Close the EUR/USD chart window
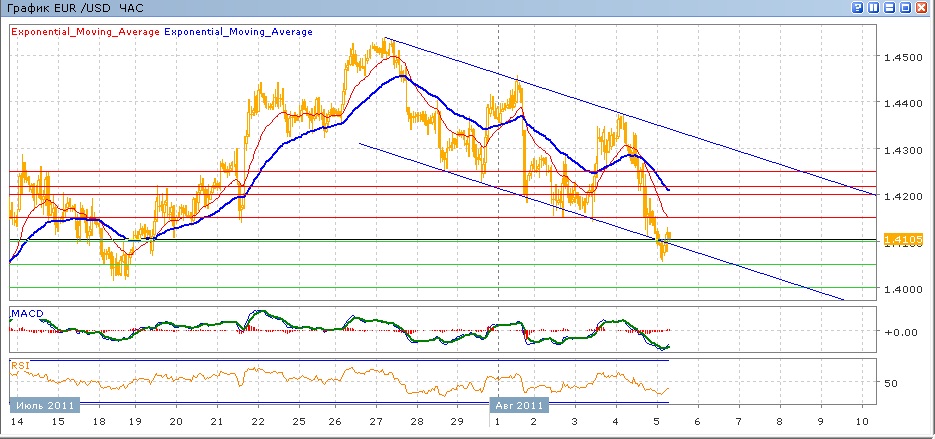935x439 pixels. tap(923, 8)
